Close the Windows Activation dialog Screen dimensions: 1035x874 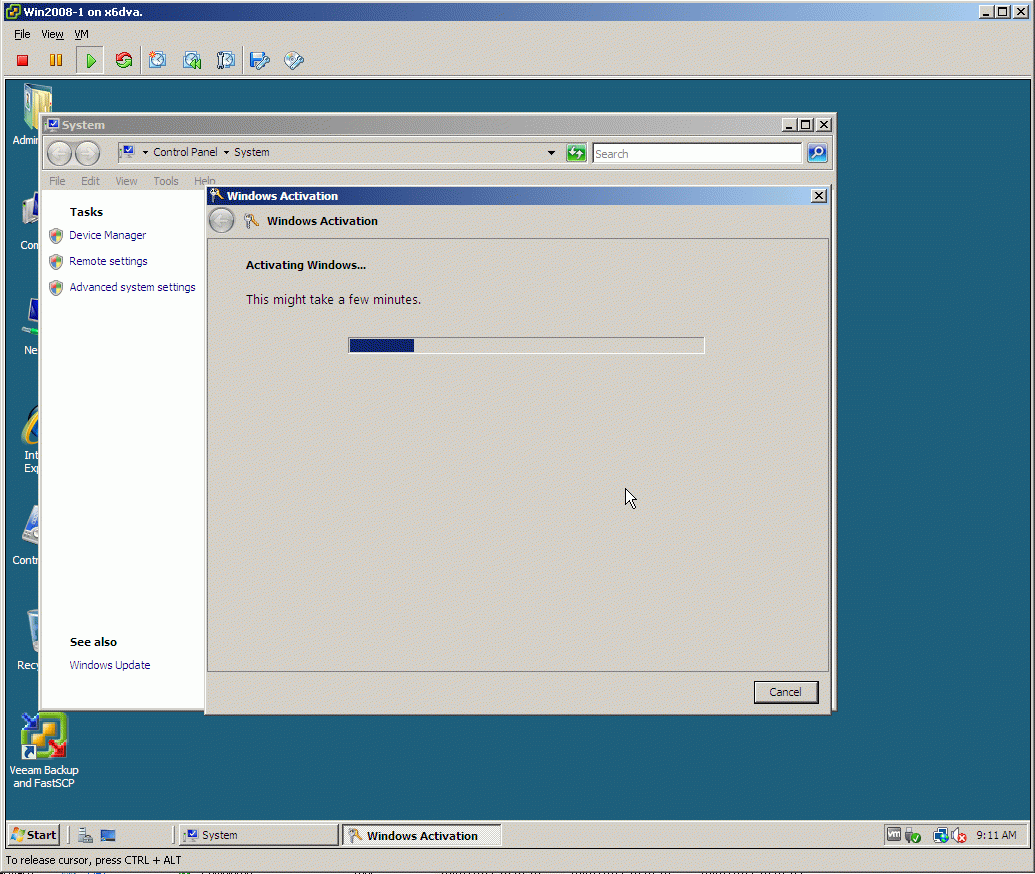[818, 195]
